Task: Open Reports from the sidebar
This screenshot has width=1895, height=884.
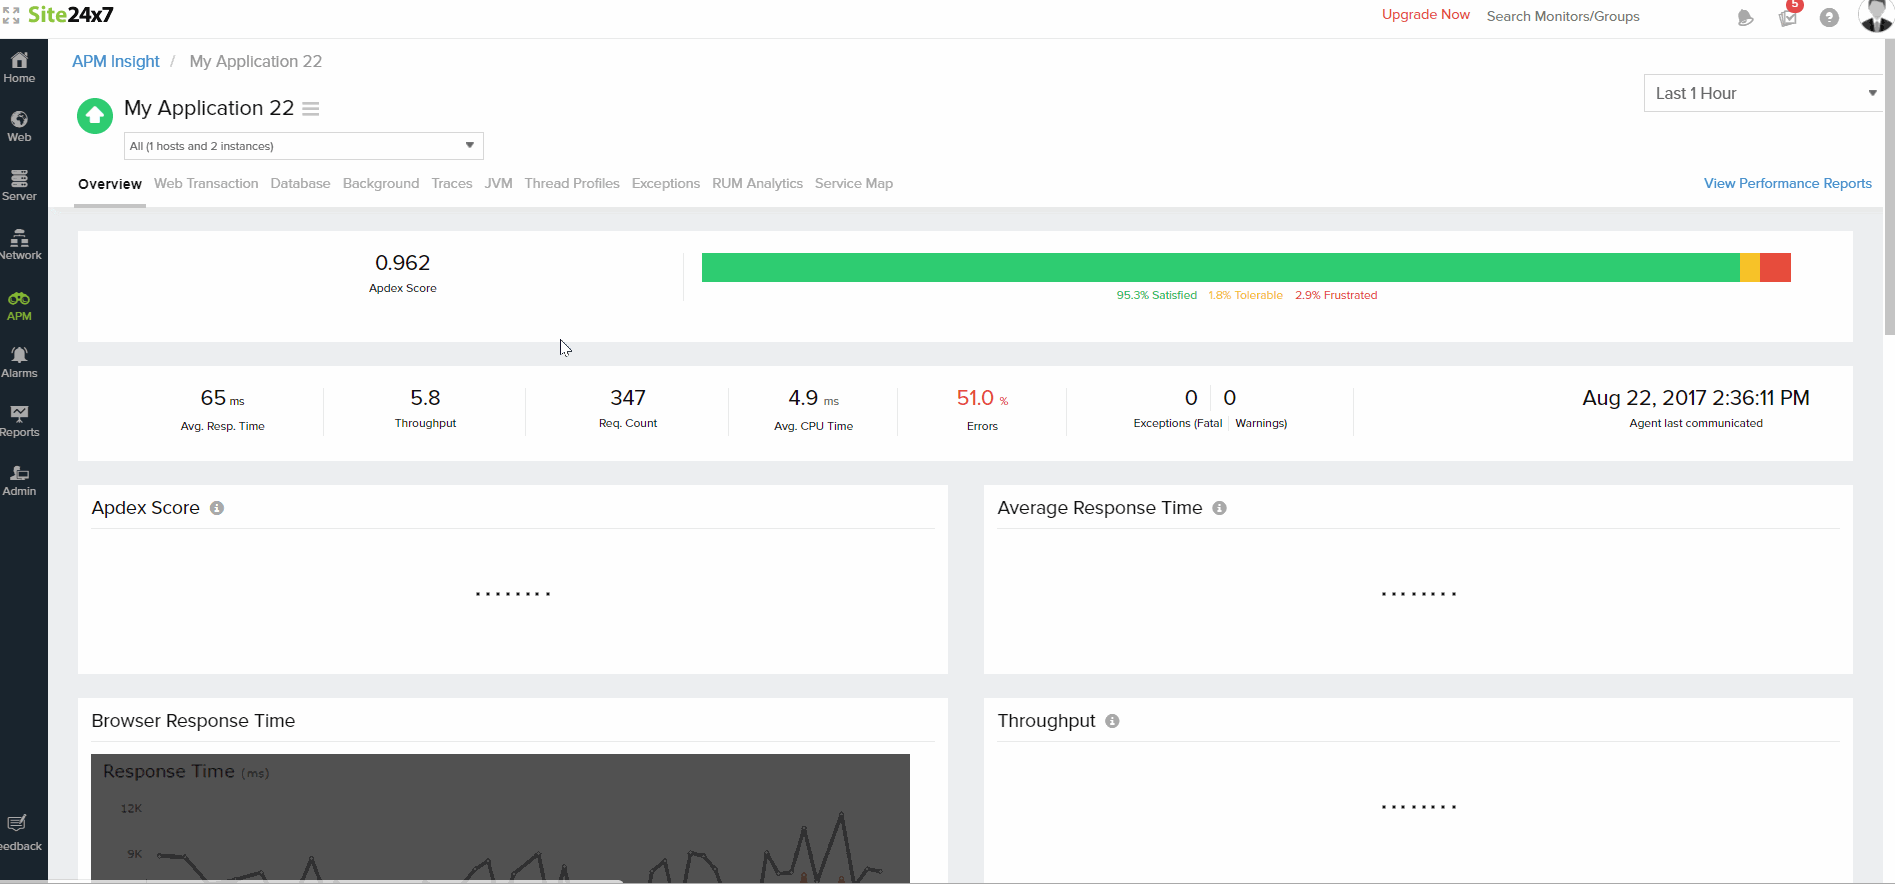Action: (x=19, y=421)
